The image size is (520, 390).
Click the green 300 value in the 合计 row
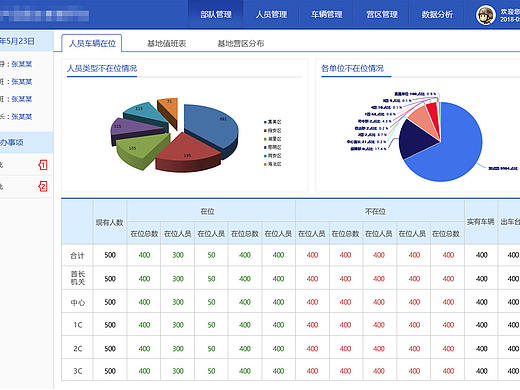pos(178,255)
